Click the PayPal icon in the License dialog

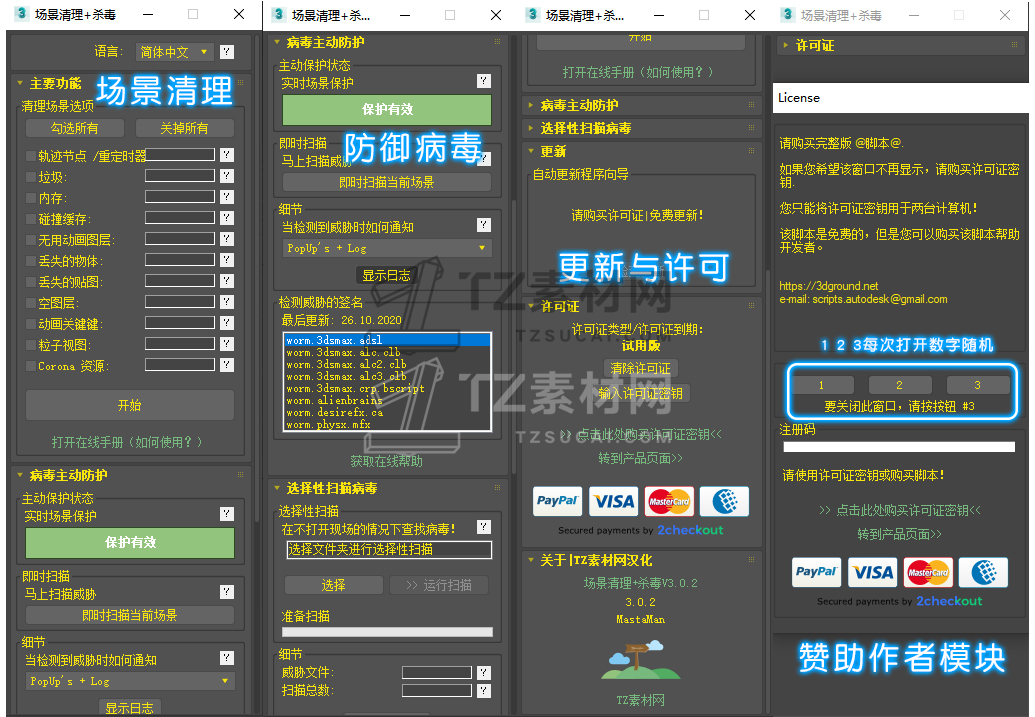(817, 572)
